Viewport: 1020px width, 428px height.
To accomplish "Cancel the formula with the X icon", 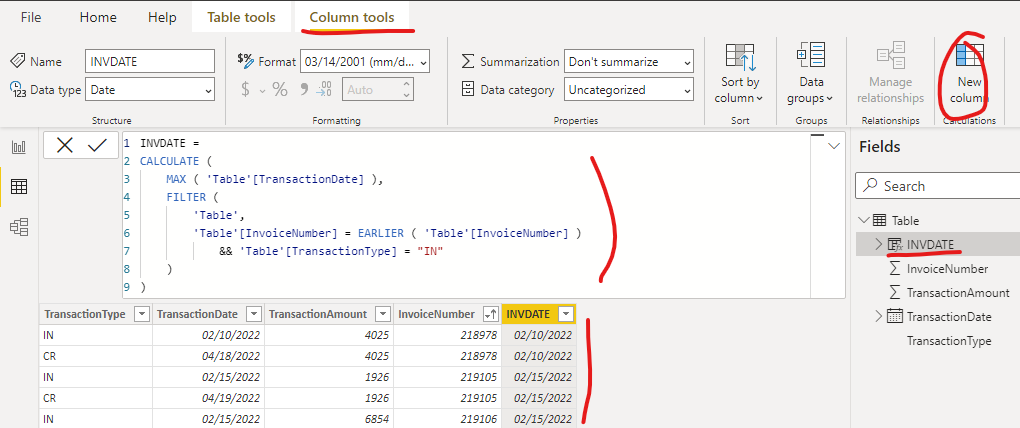I will click(64, 145).
